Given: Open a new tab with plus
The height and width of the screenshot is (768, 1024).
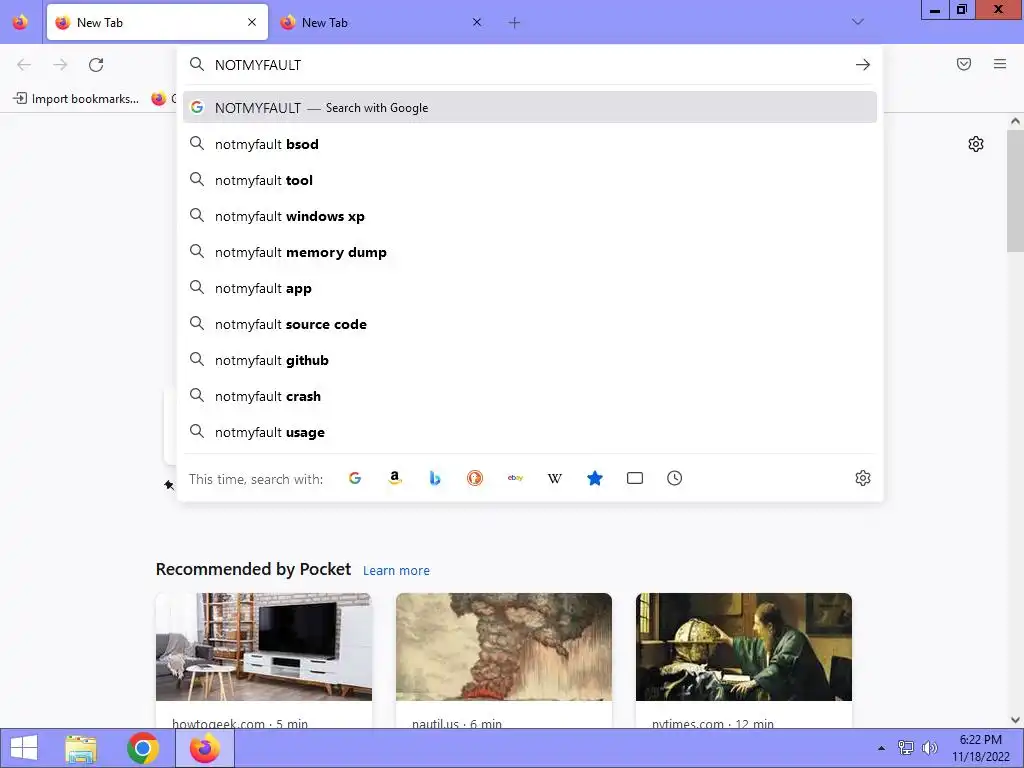Looking at the screenshot, I should 515,23.
